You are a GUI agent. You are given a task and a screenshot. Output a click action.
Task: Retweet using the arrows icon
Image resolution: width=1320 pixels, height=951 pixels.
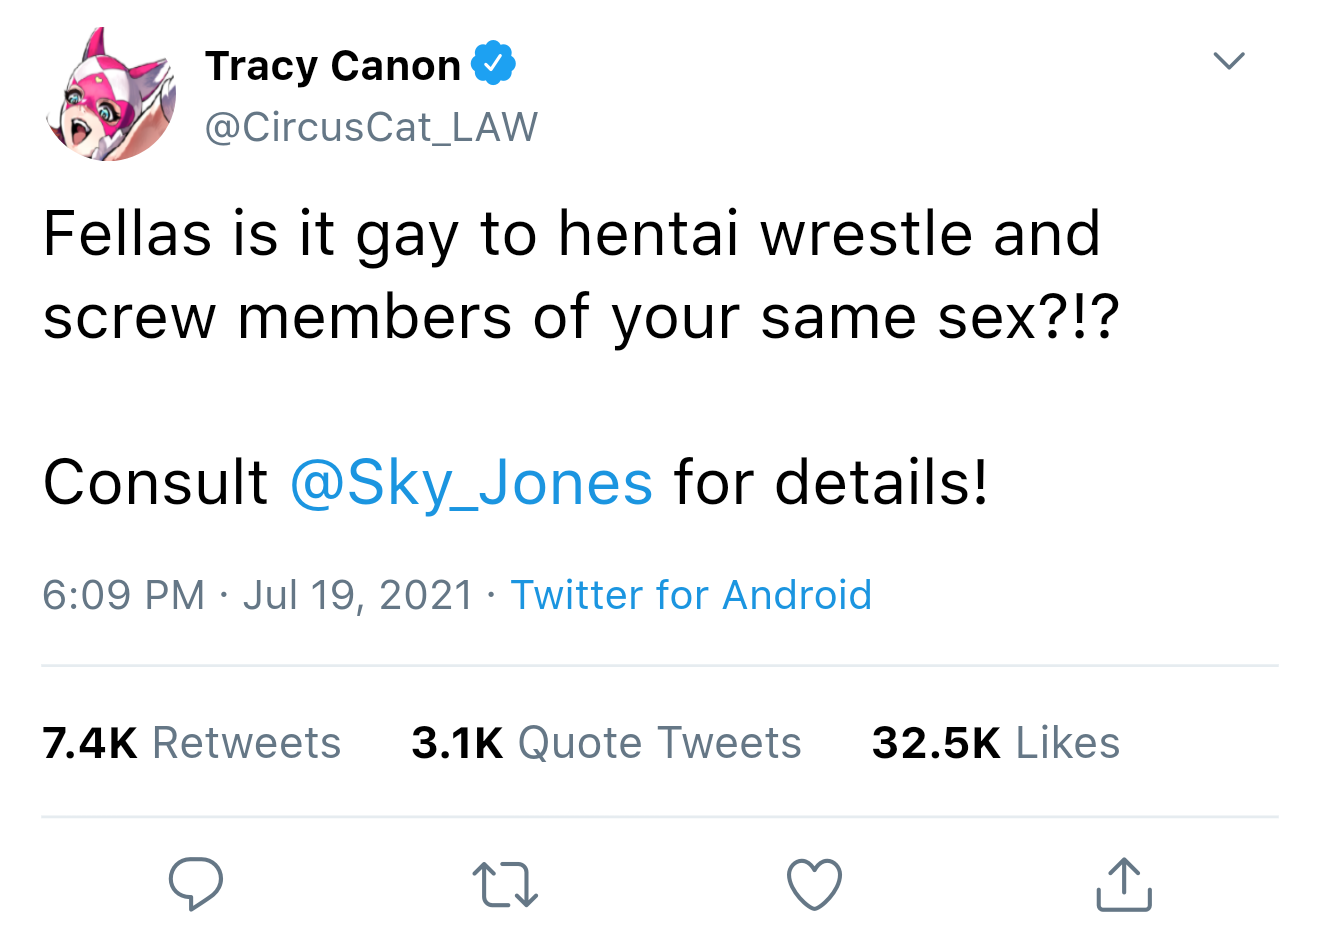[x=504, y=885]
